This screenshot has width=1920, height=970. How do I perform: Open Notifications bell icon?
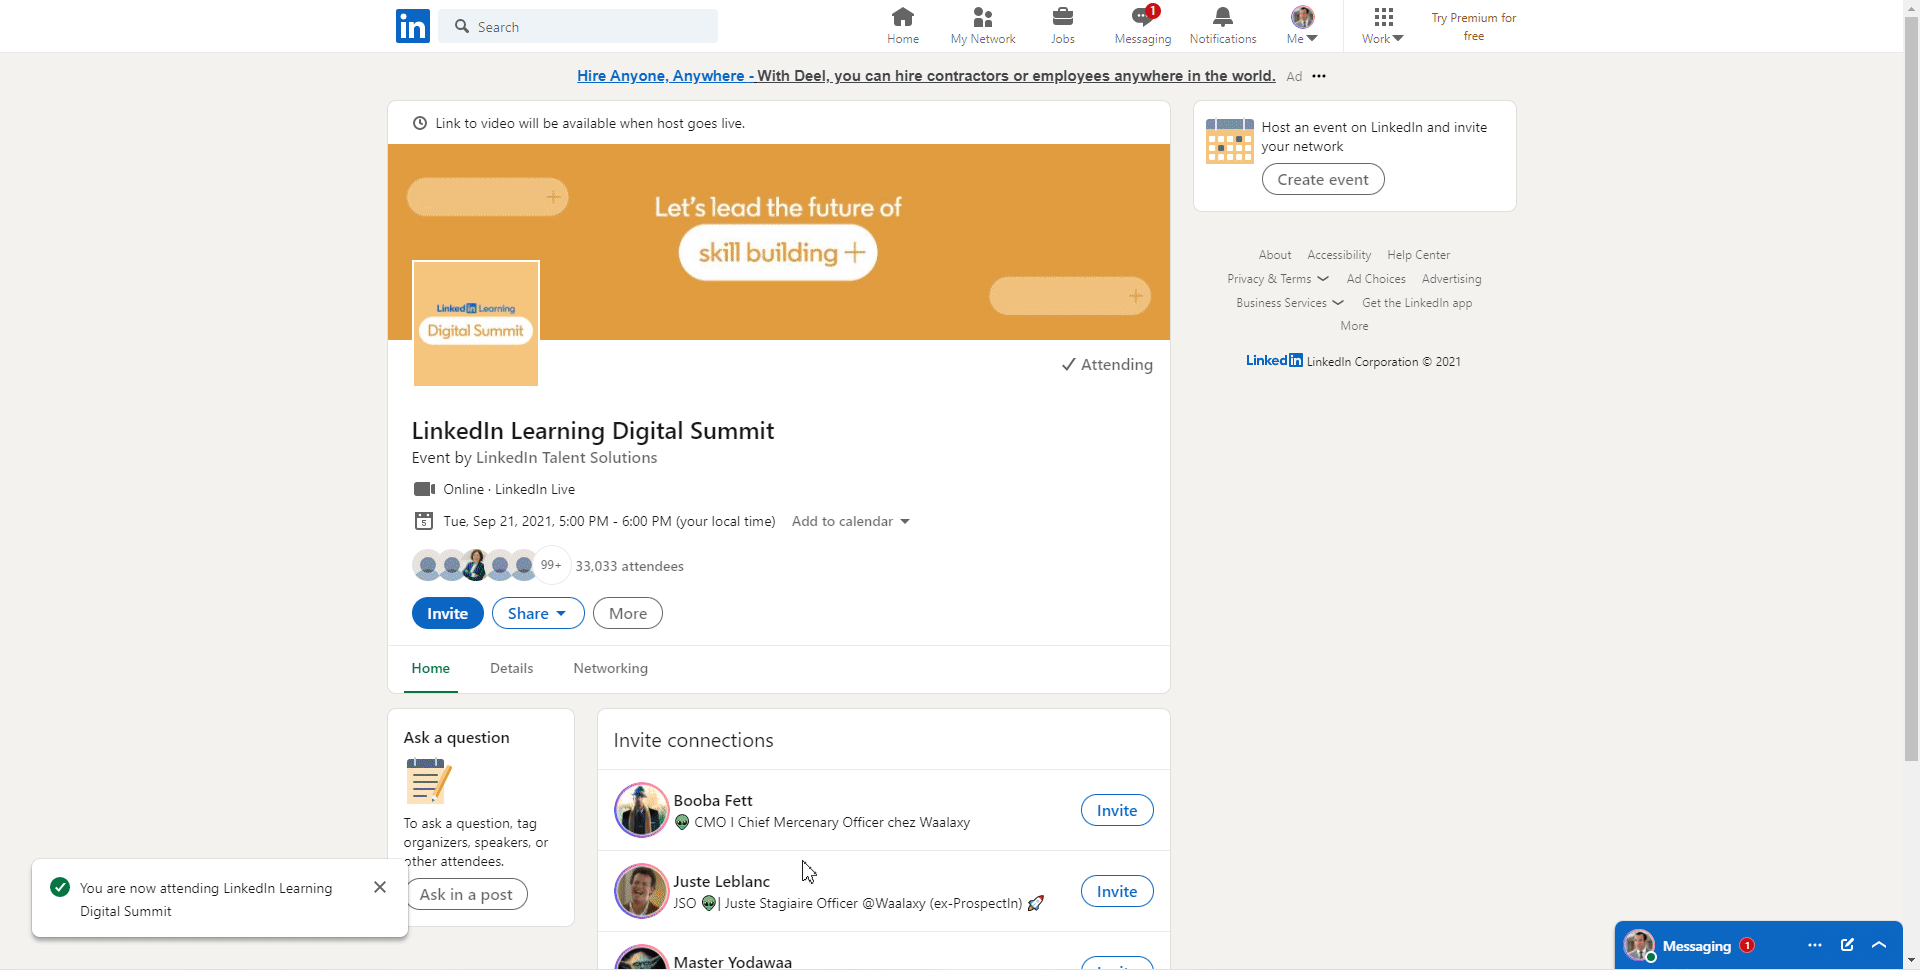point(1223,26)
